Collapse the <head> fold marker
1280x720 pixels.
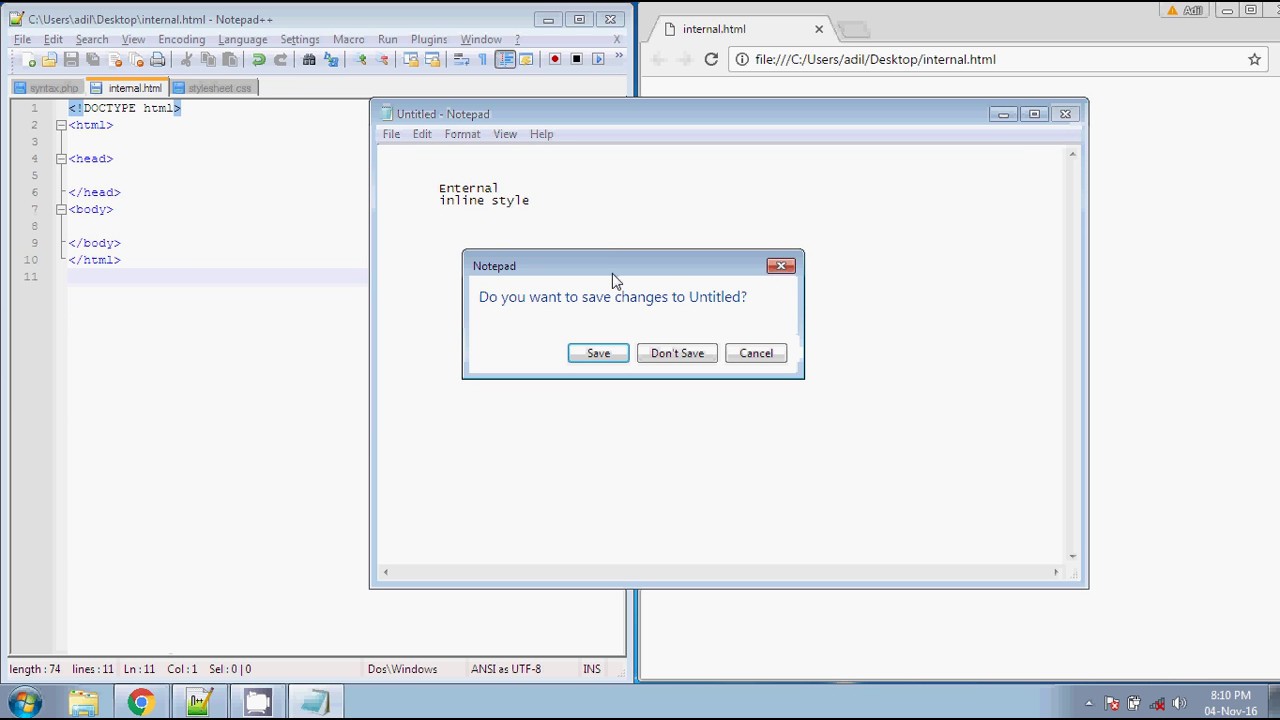tap(61, 159)
